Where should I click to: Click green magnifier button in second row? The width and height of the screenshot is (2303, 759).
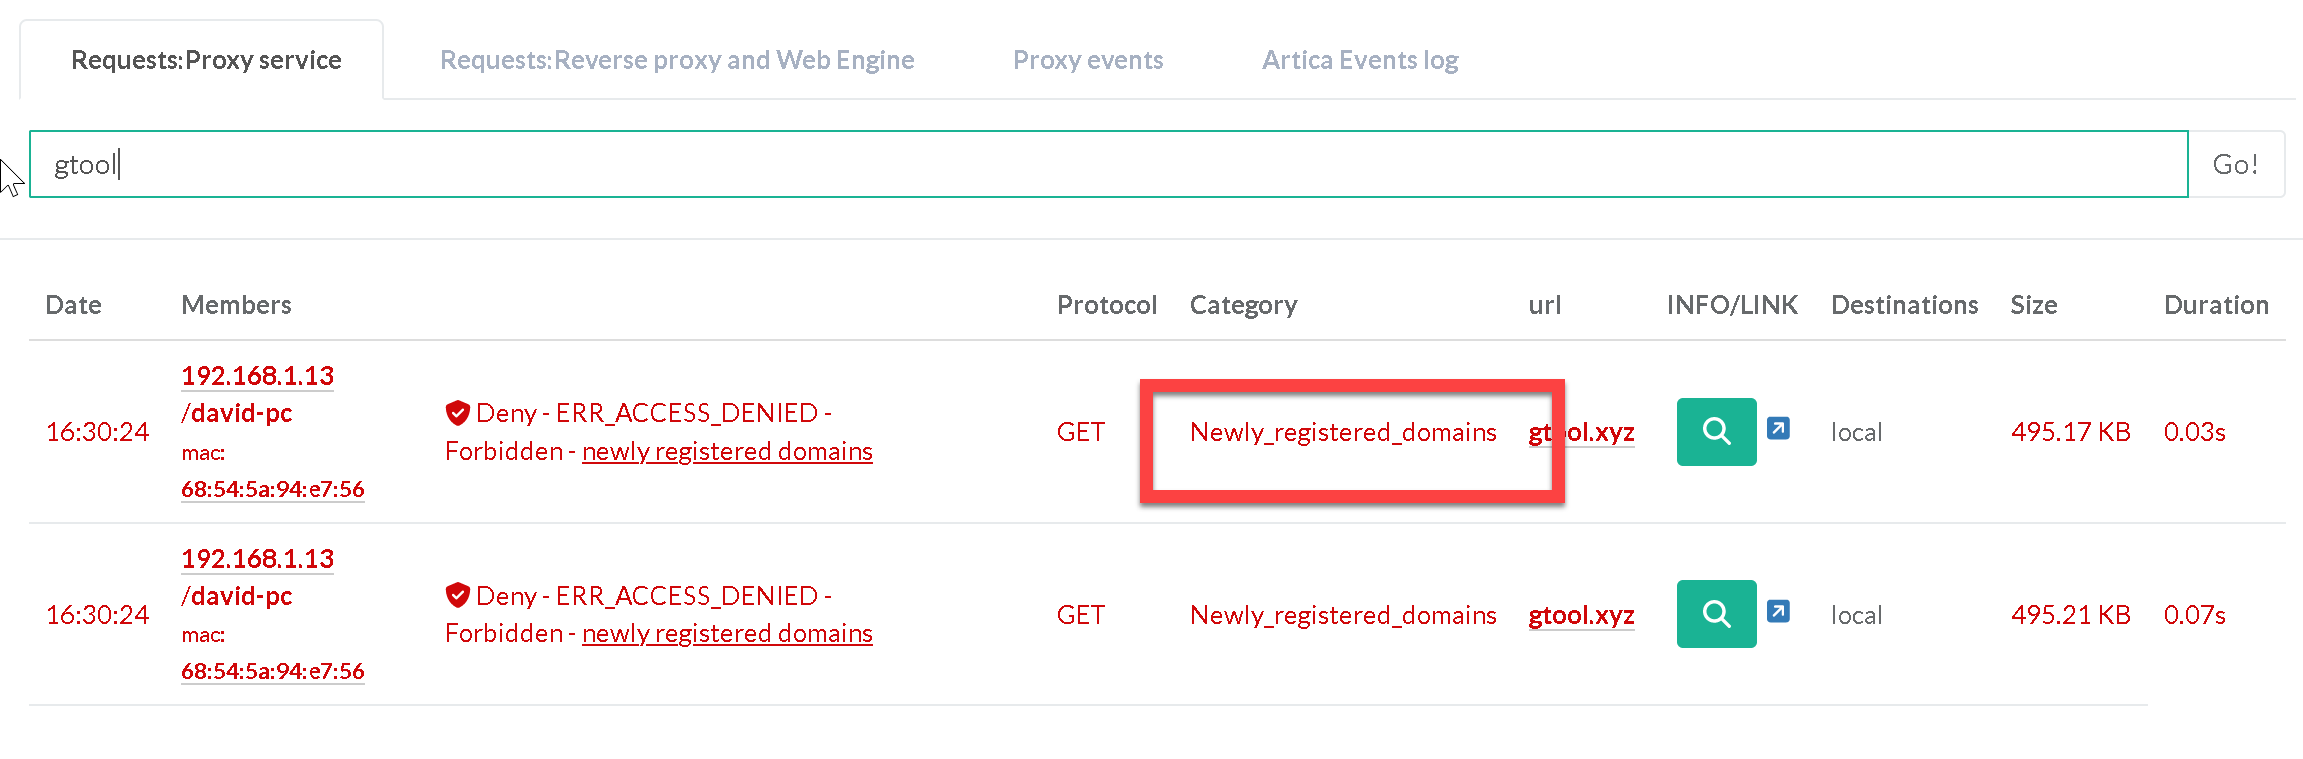click(x=1716, y=614)
